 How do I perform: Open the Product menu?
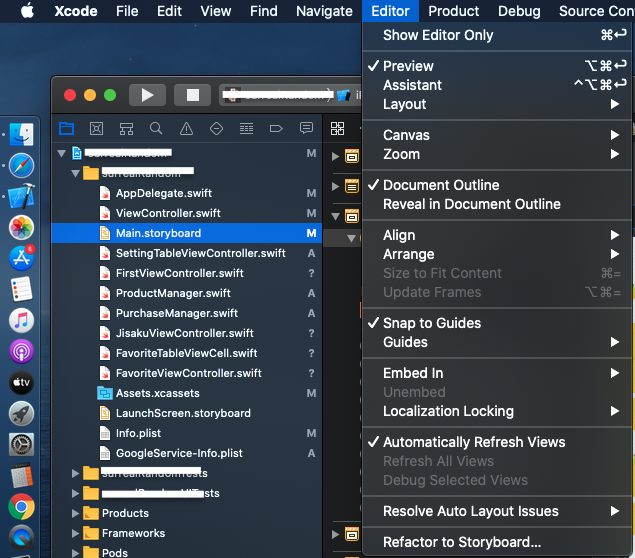point(454,11)
